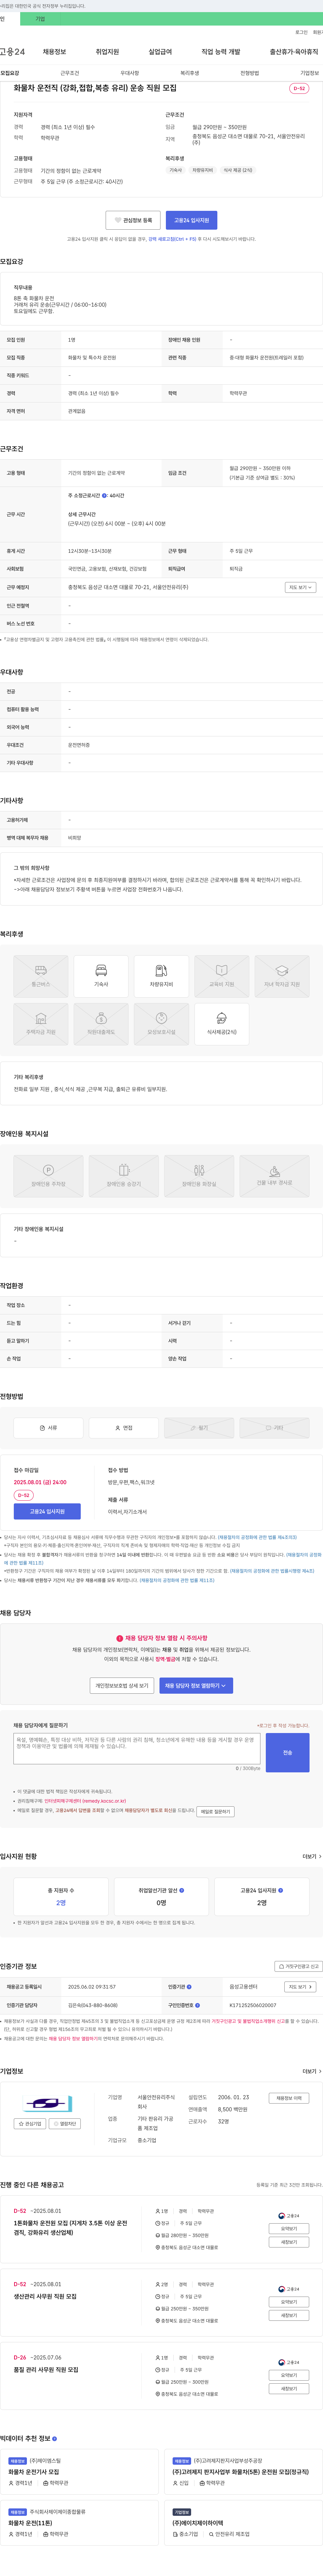Click 고용24 입사지원 button under 접수 마감일

[x=47, y=1511]
